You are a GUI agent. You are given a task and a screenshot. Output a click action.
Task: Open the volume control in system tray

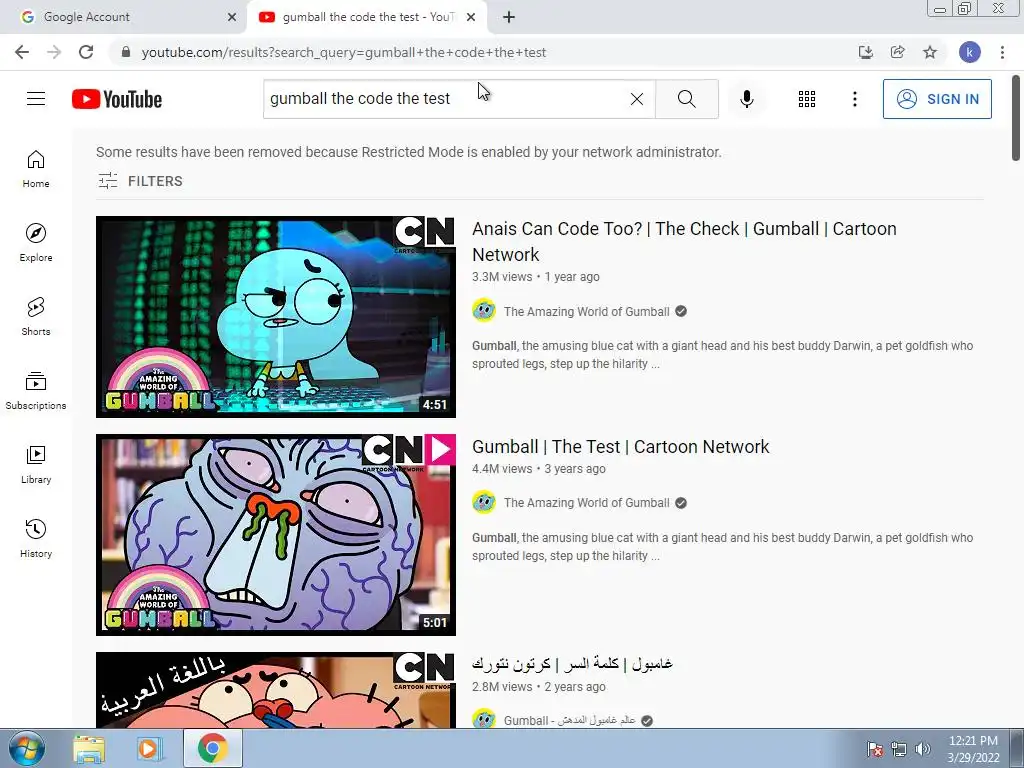(923, 749)
